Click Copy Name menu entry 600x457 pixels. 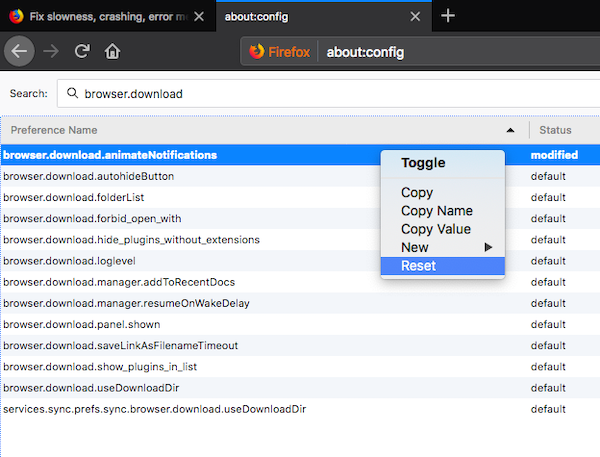click(436, 211)
